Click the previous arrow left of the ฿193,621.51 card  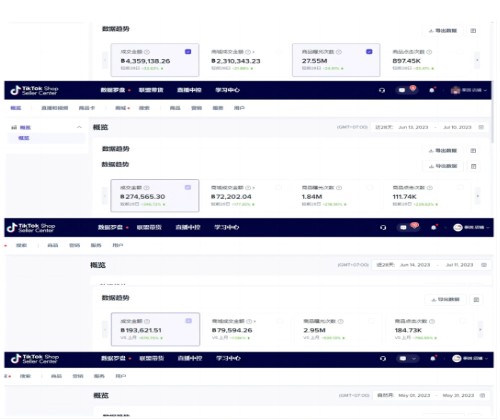tap(105, 329)
